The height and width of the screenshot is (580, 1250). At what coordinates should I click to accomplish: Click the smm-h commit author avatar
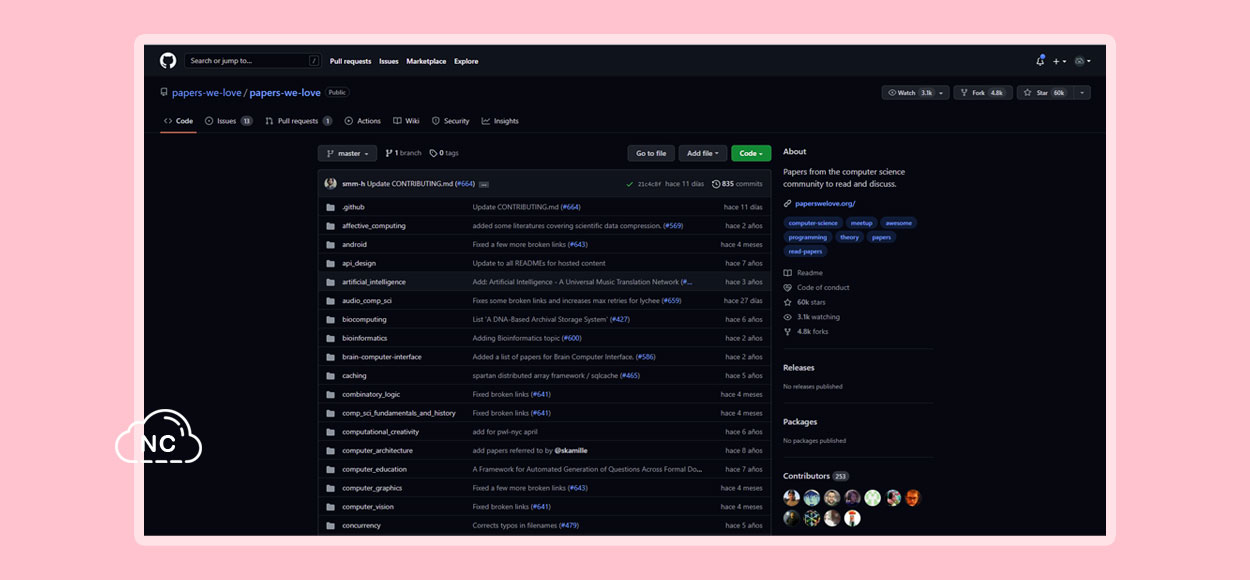click(x=331, y=184)
